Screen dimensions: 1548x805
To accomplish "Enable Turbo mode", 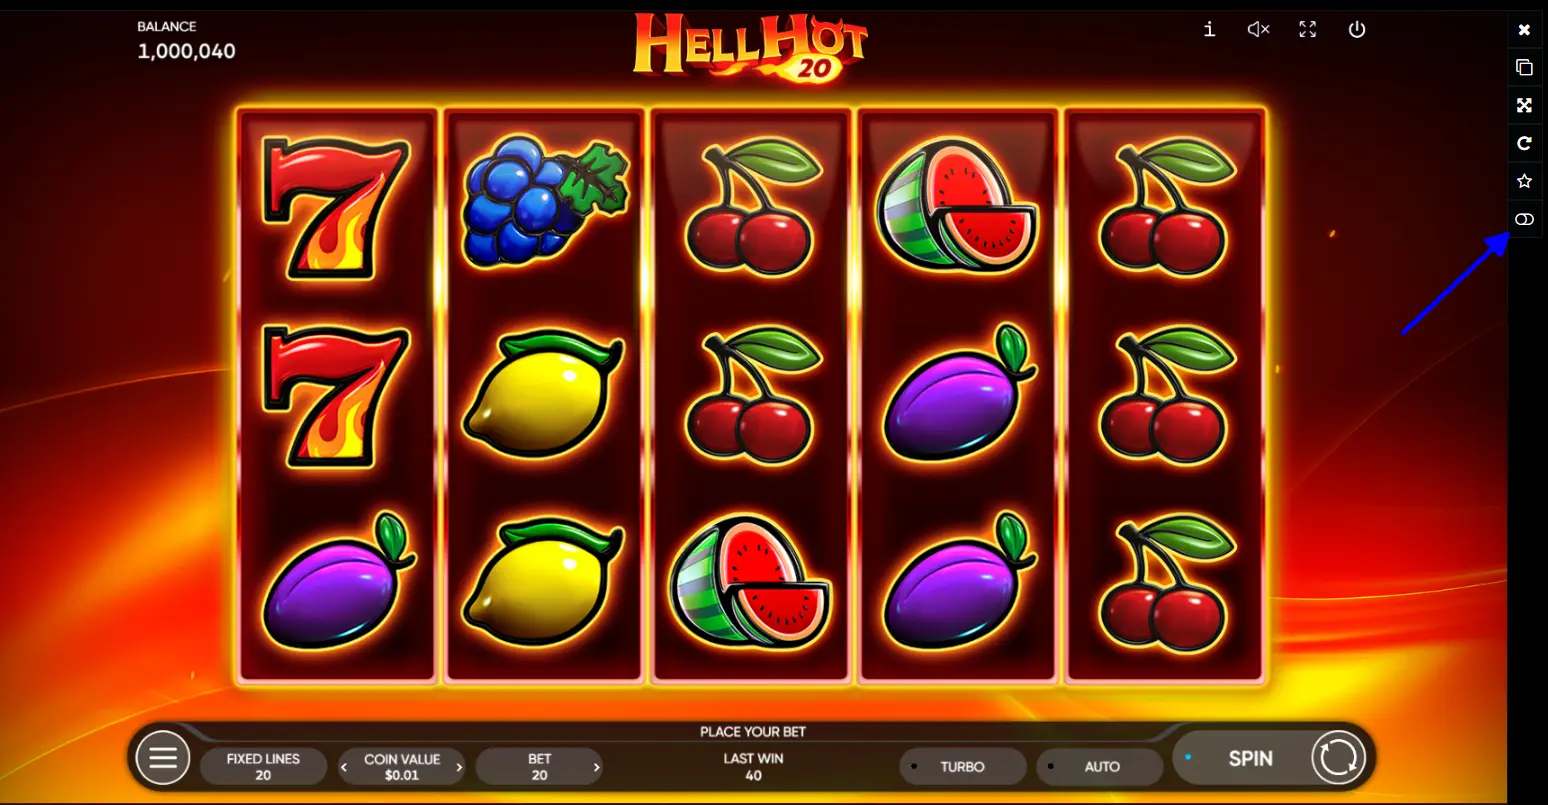I will pyautogui.click(x=963, y=767).
